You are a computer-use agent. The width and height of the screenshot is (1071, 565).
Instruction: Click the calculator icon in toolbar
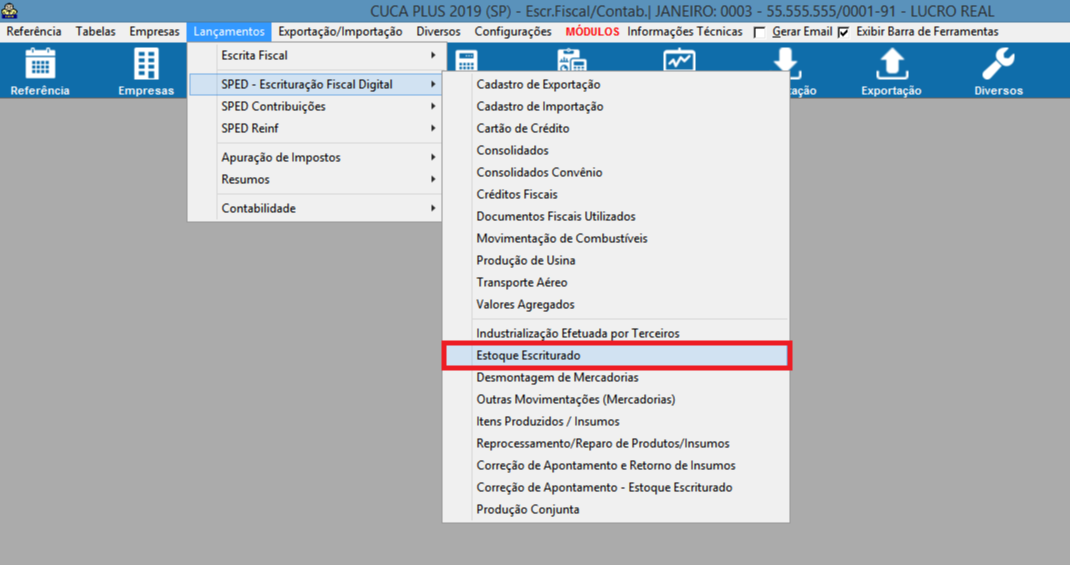[467, 60]
